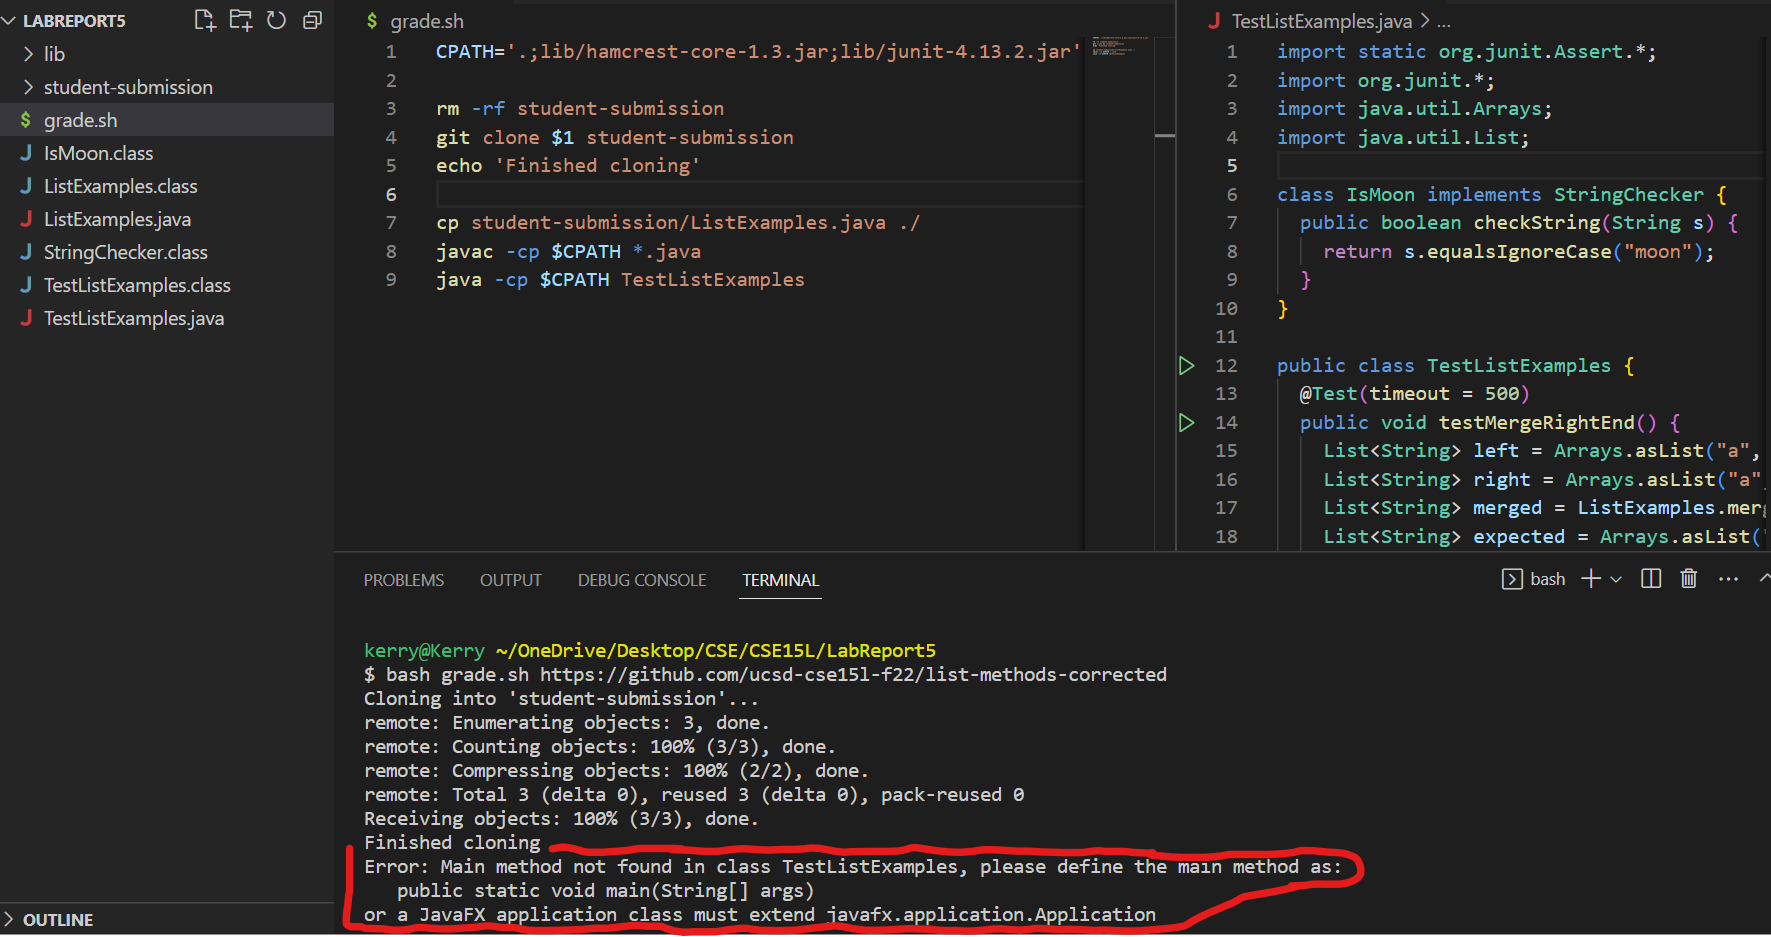Click the New Folder icon in explorer
The width and height of the screenshot is (1771, 937).
click(241, 20)
